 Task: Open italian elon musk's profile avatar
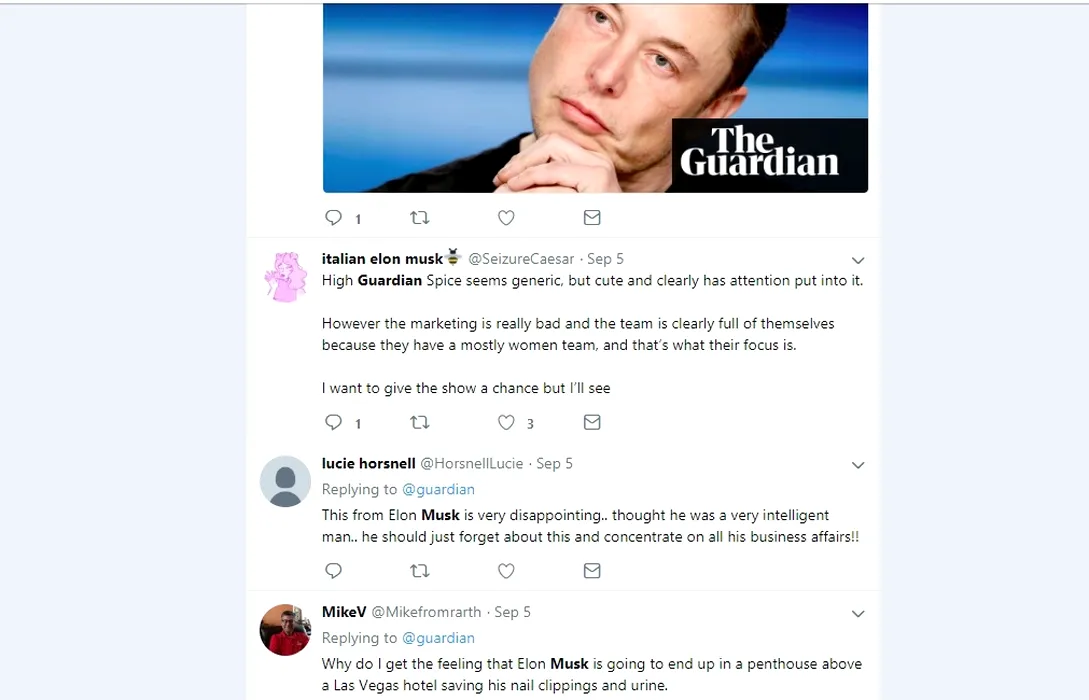click(285, 277)
